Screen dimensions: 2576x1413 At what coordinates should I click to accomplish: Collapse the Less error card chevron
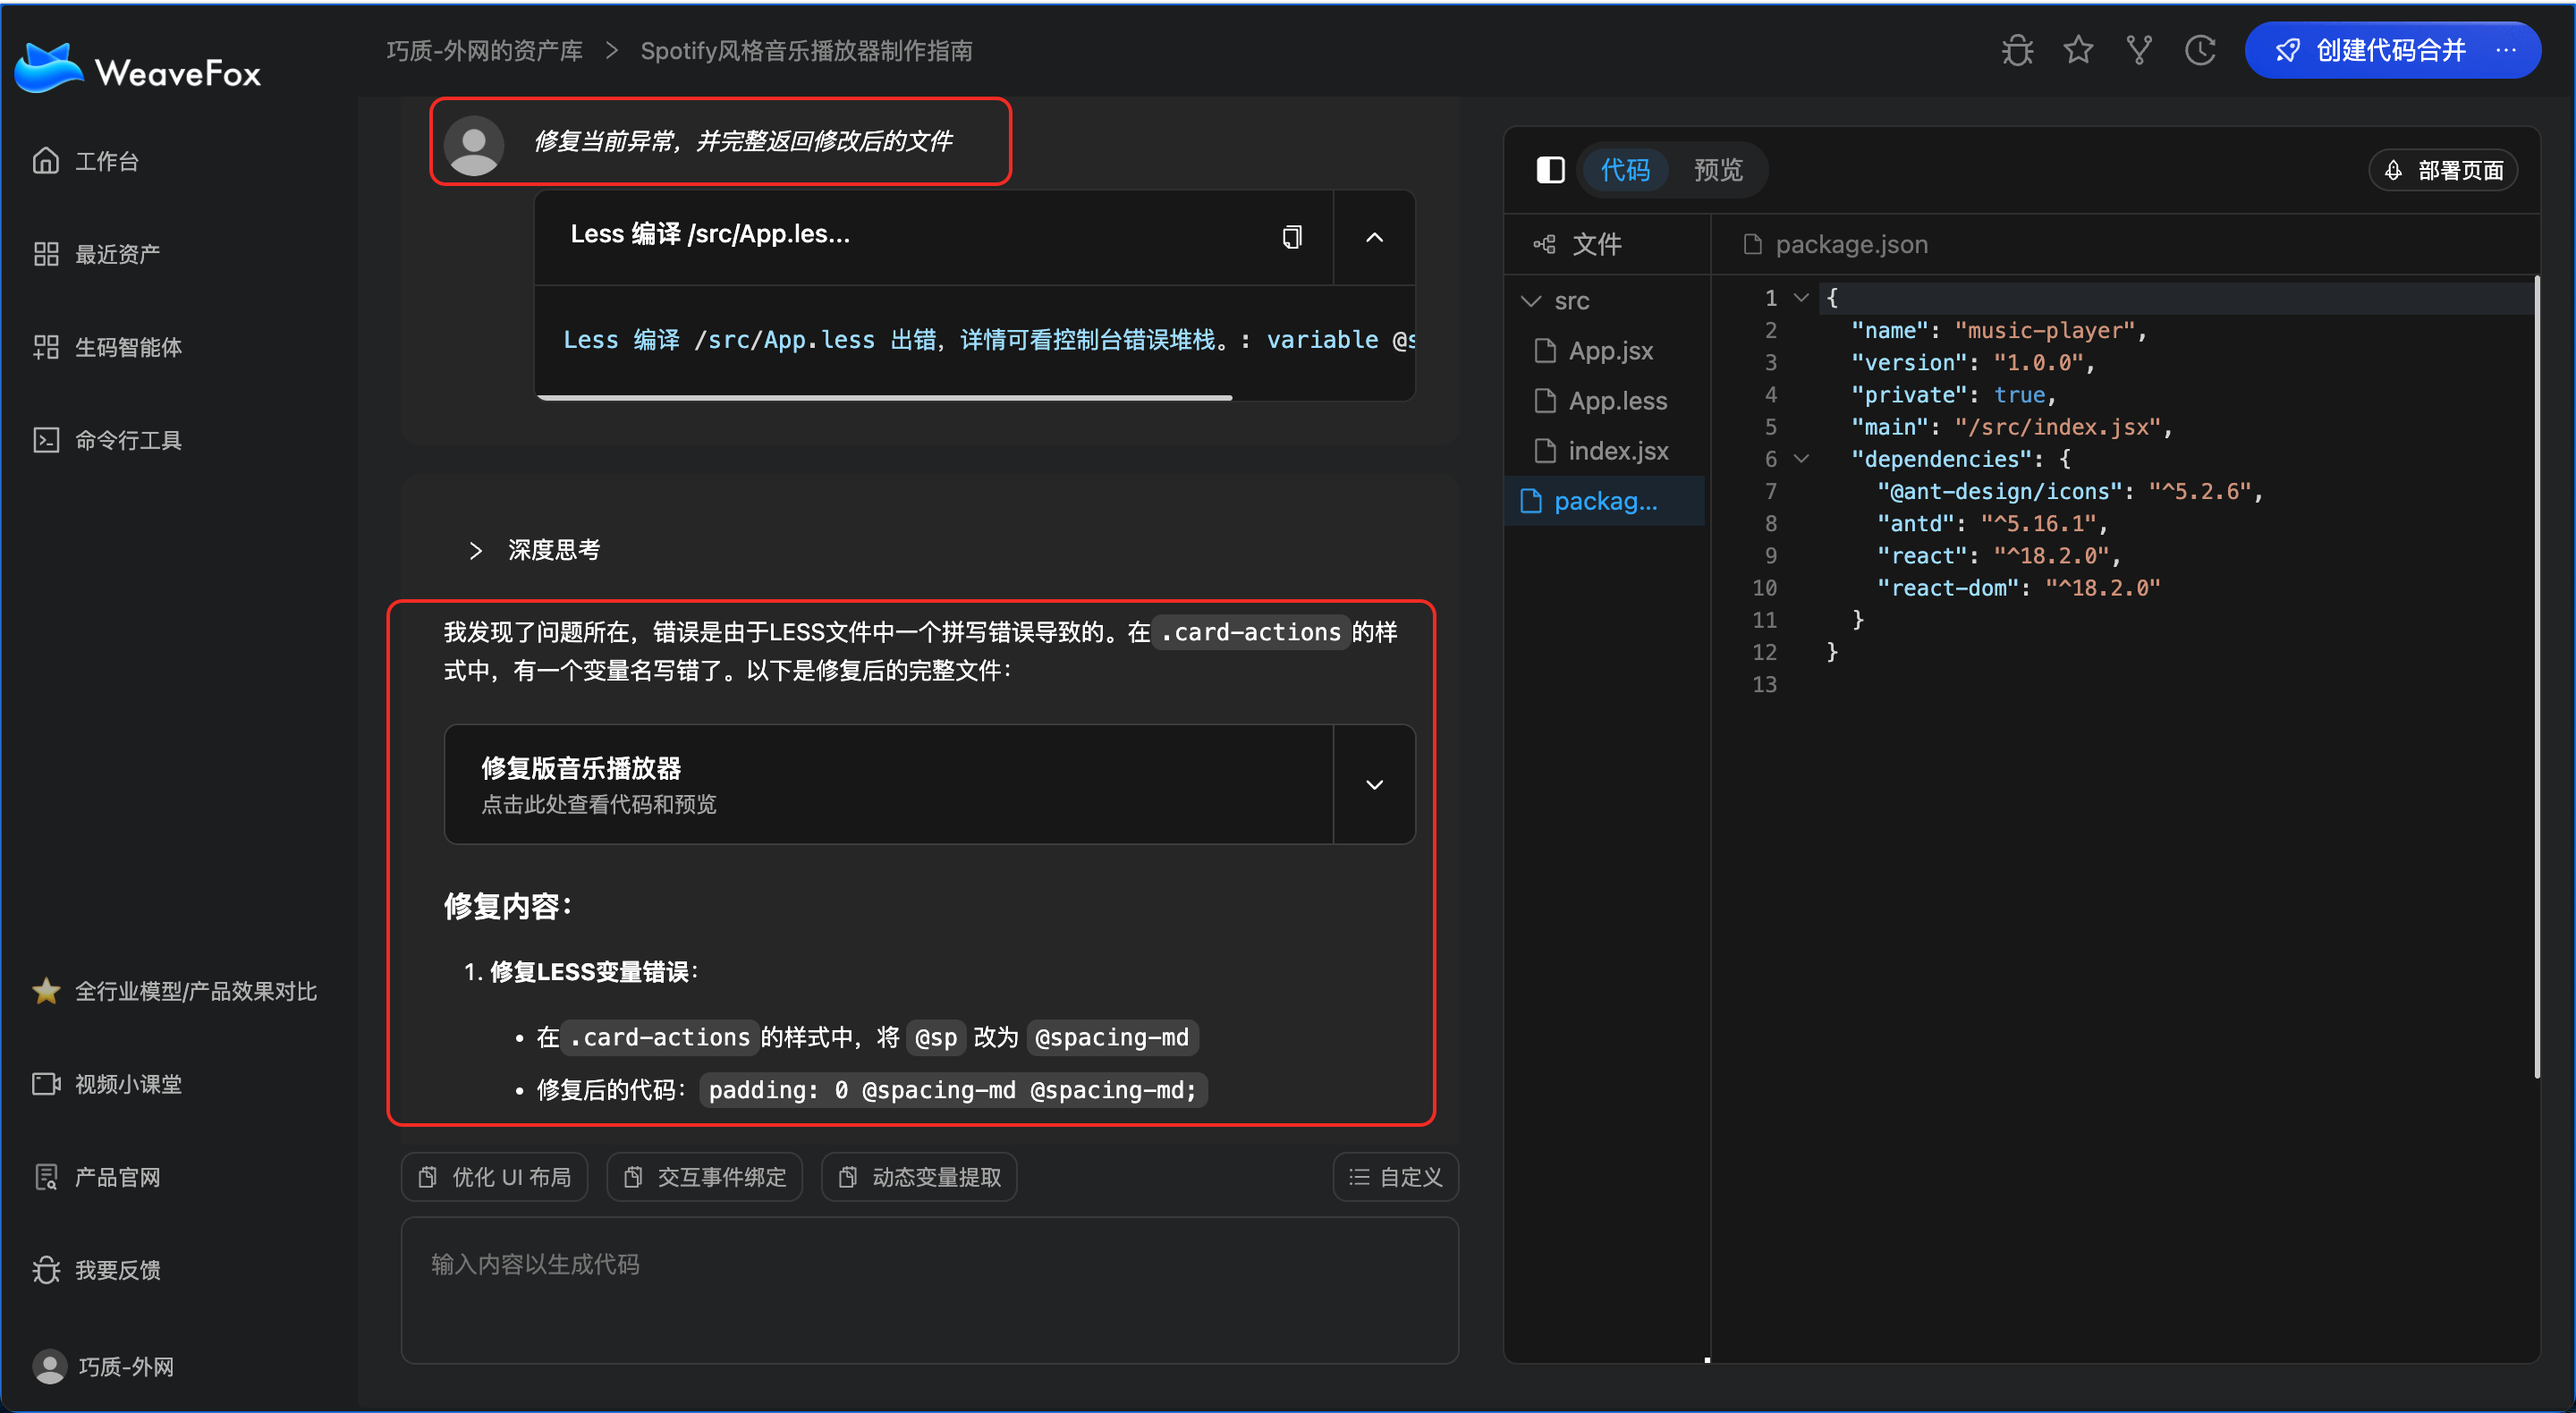(1374, 237)
